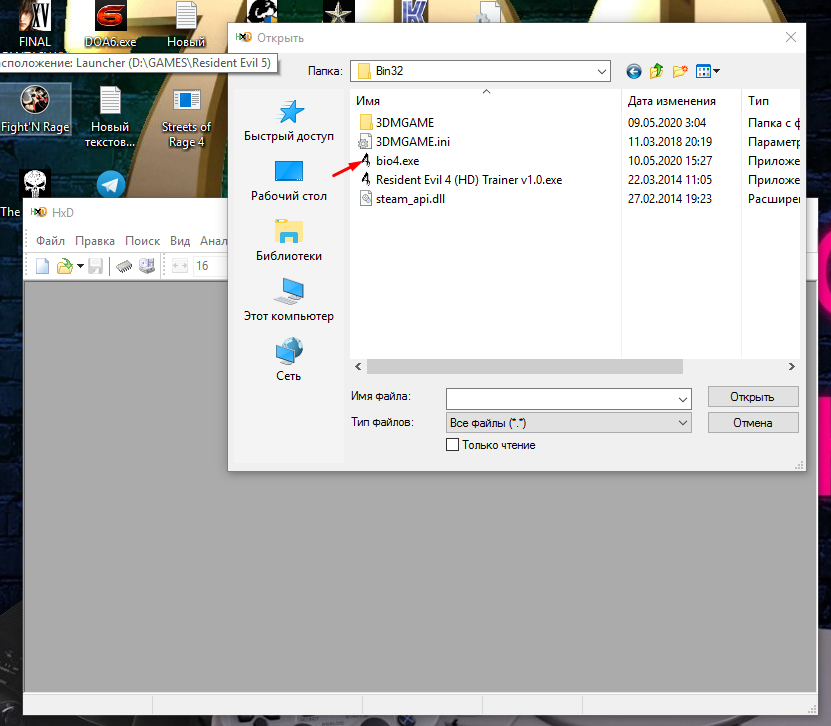831x726 pixels.
Task: Select the Streets of Rage 4 desktop icon
Action: pyautogui.click(x=186, y=118)
